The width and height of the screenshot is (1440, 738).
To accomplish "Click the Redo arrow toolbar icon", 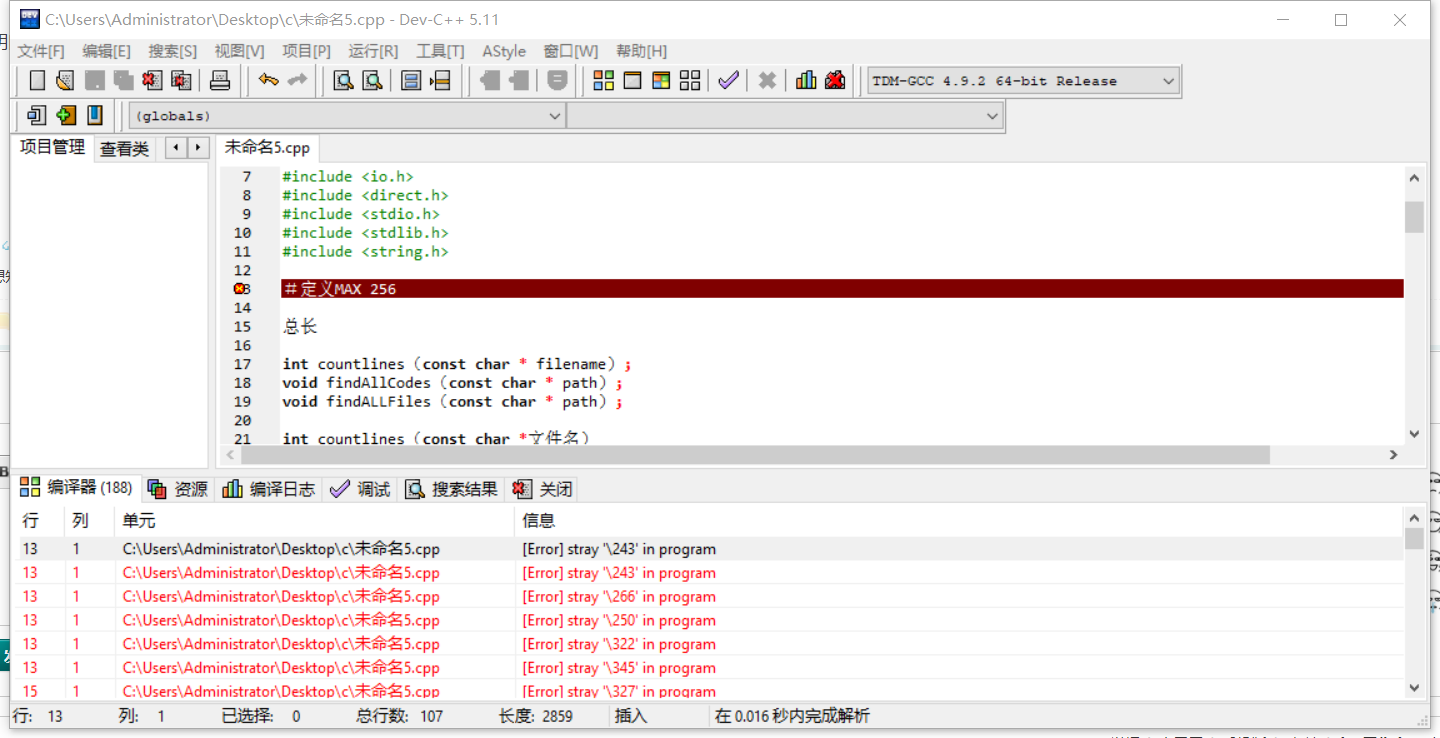I will click(x=297, y=81).
